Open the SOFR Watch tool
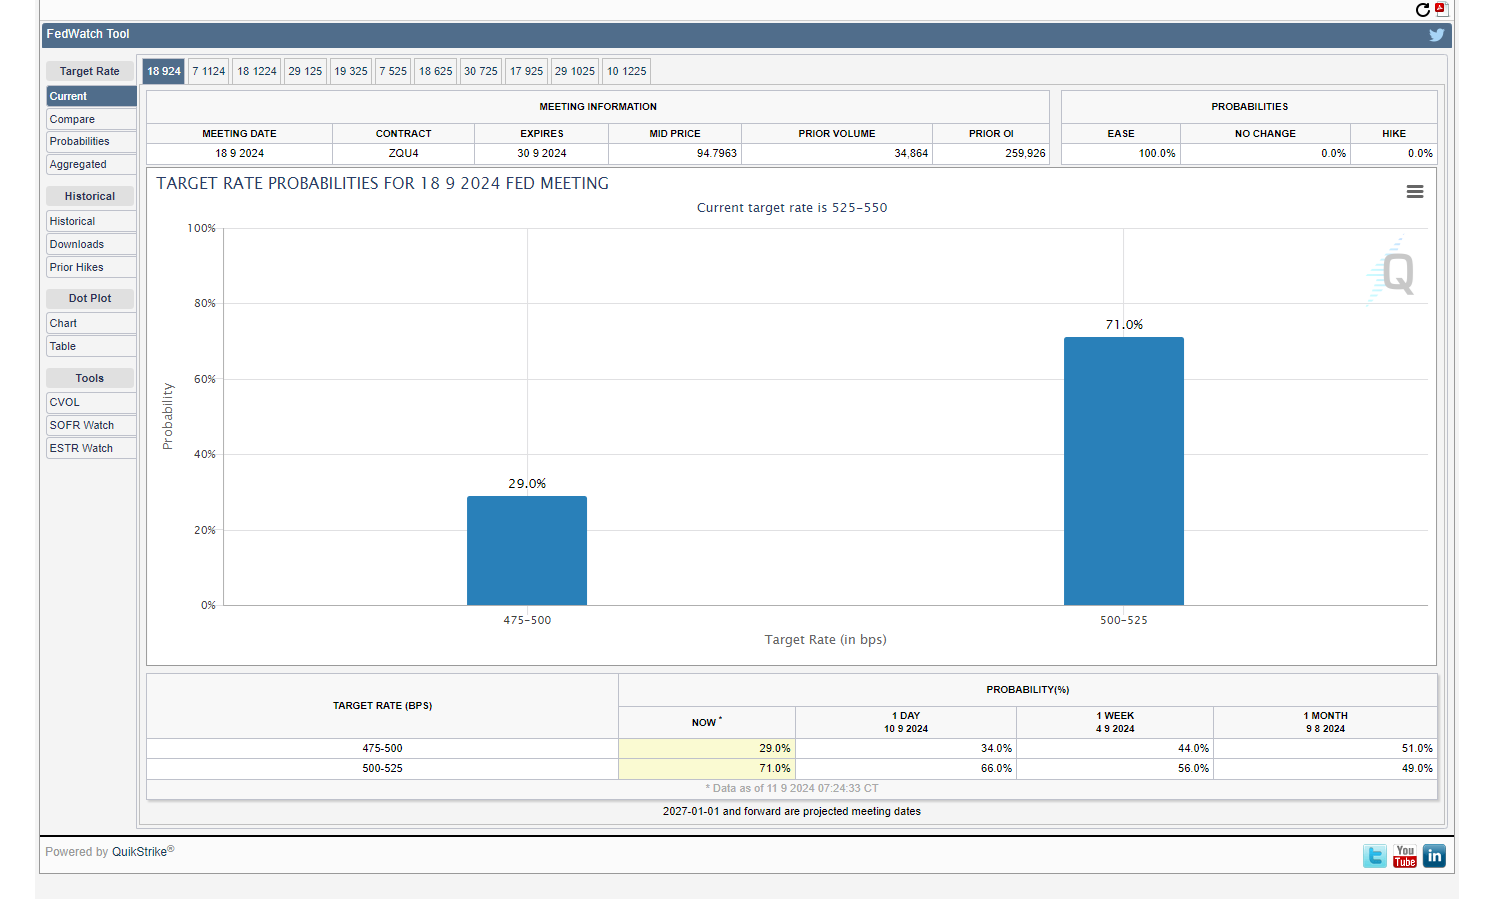This screenshot has height=899, width=1492. coord(90,425)
